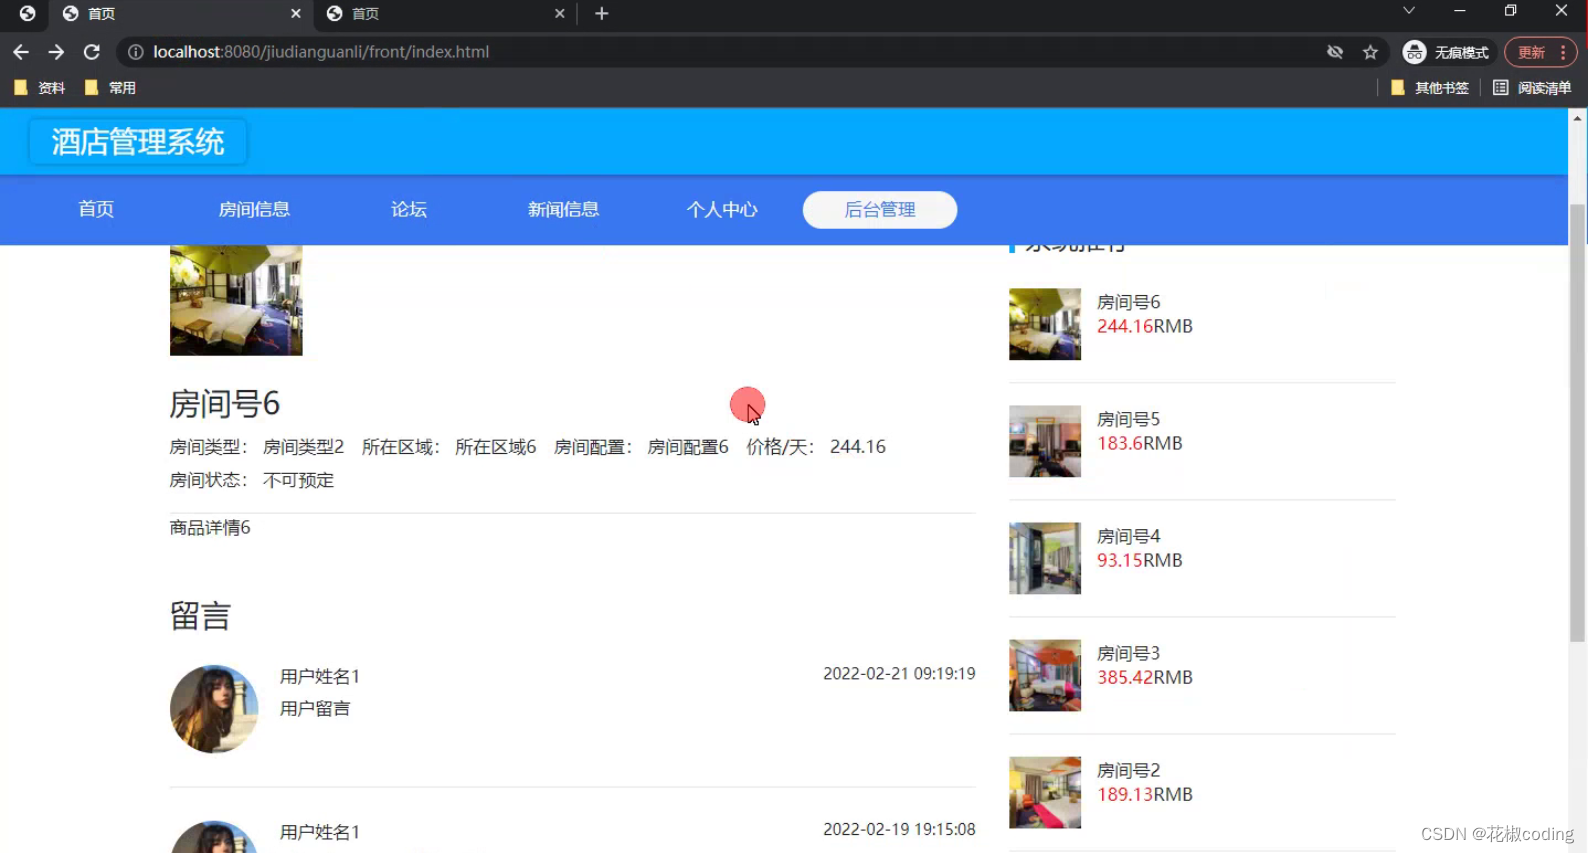Click the 用户留言 comment text
The width and height of the screenshot is (1589, 853).
click(315, 709)
